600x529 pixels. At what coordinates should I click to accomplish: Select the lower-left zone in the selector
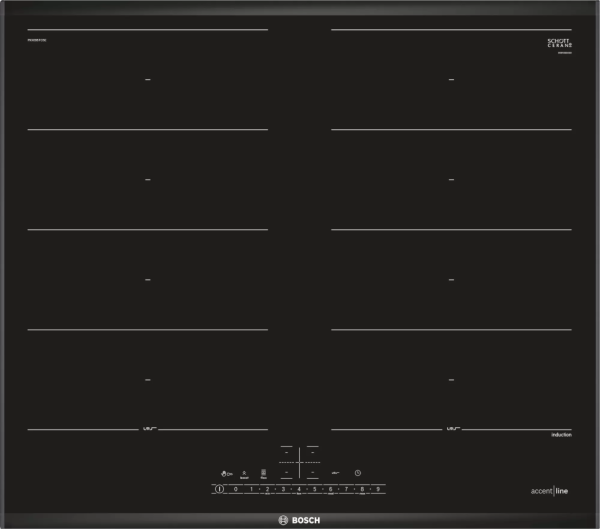(x=286, y=471)
